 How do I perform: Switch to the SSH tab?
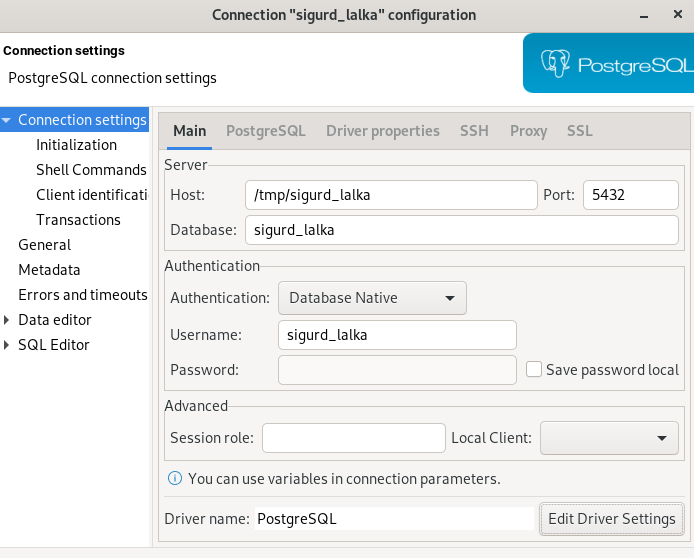click(x=474, y=131)
